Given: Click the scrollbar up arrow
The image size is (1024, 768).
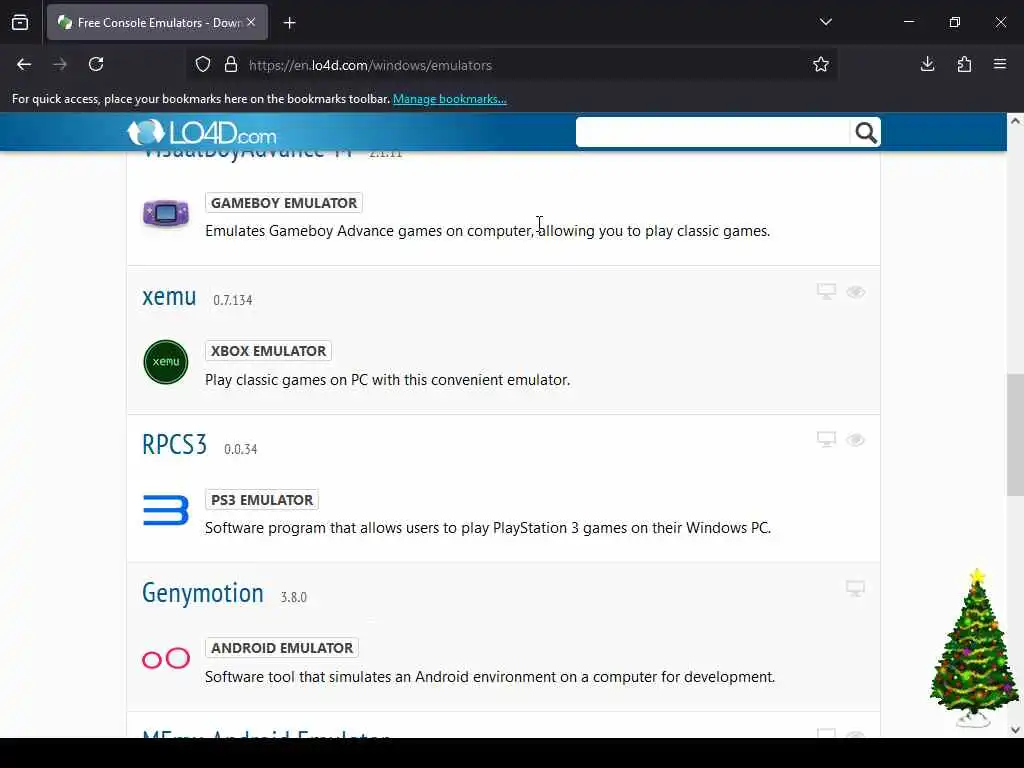Looking at the screenshot, I should click(1015, 121).
